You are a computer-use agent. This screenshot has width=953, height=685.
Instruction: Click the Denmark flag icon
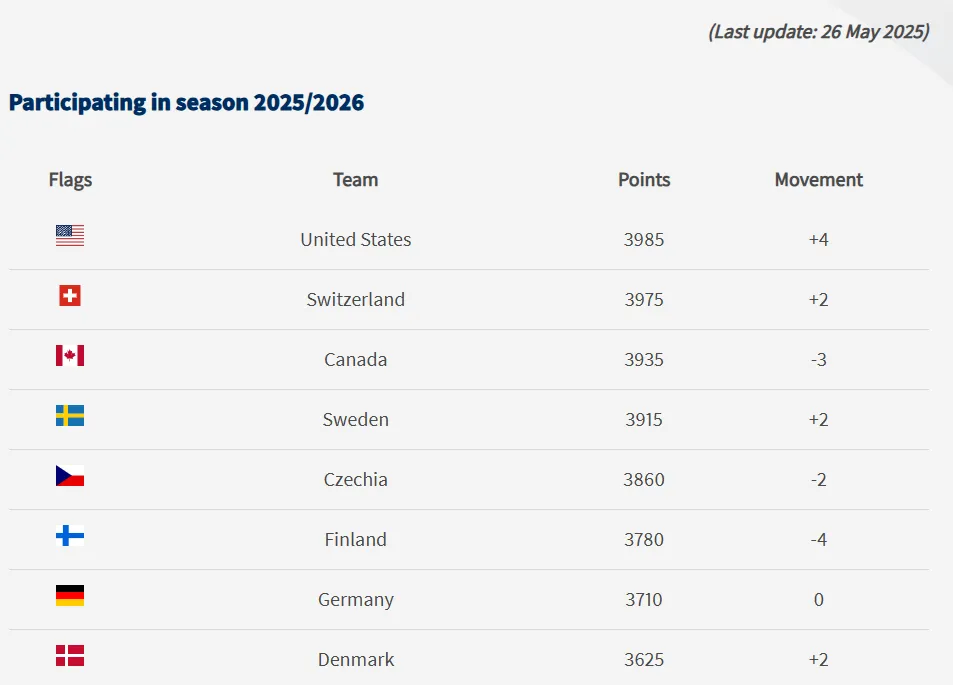(70, 656)
